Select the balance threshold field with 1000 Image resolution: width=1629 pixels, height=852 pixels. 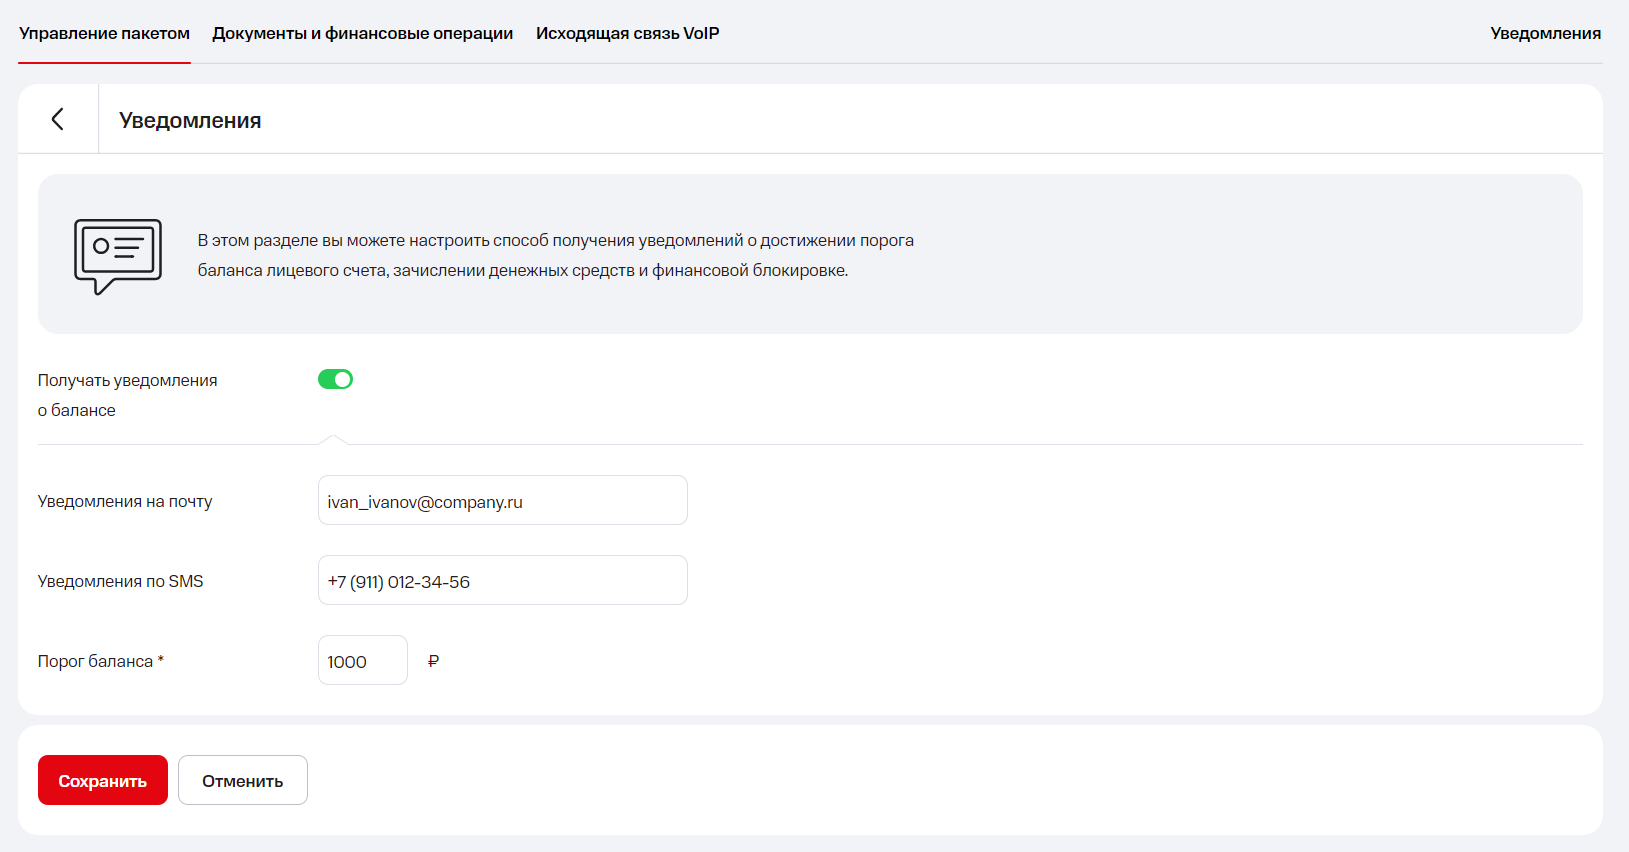click(x=362, y=661)
